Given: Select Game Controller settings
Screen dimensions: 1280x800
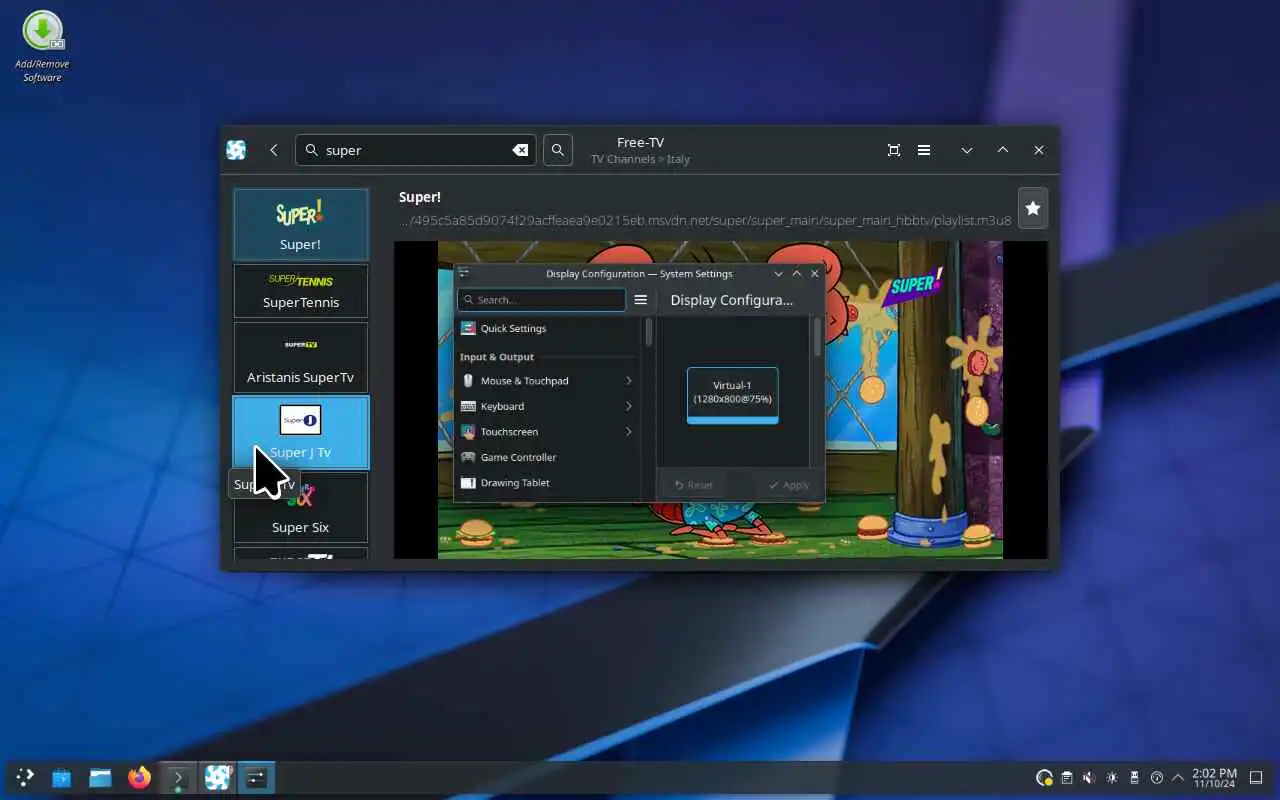Looking at the screenshot, I should click(x=547, y=457).
